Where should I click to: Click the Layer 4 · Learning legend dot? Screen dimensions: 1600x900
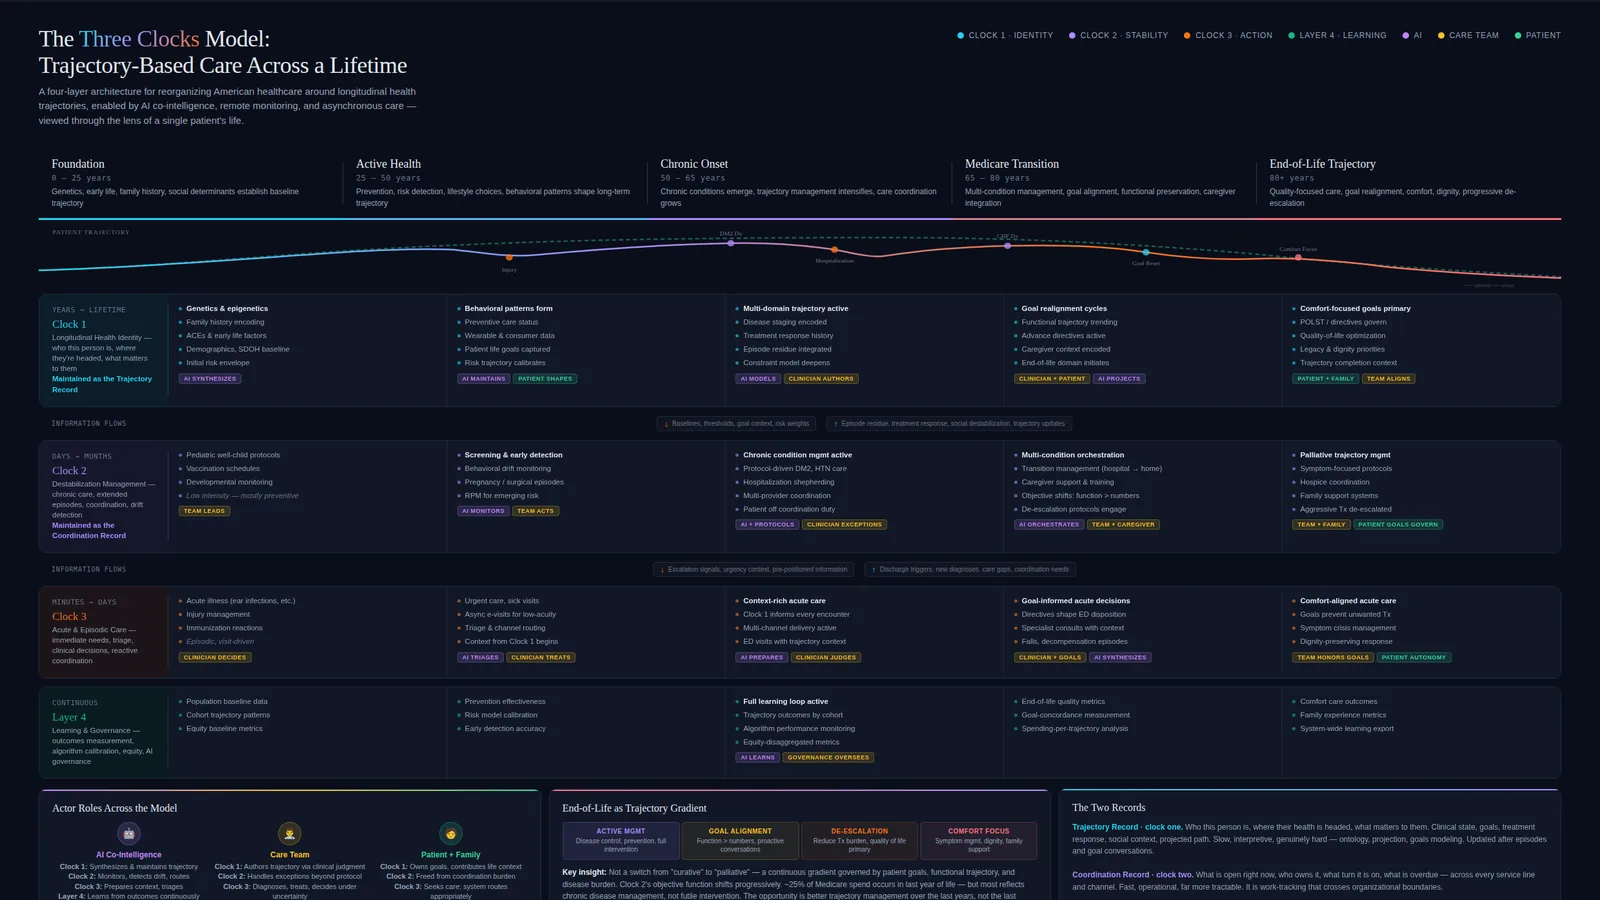coord(1291,35)
